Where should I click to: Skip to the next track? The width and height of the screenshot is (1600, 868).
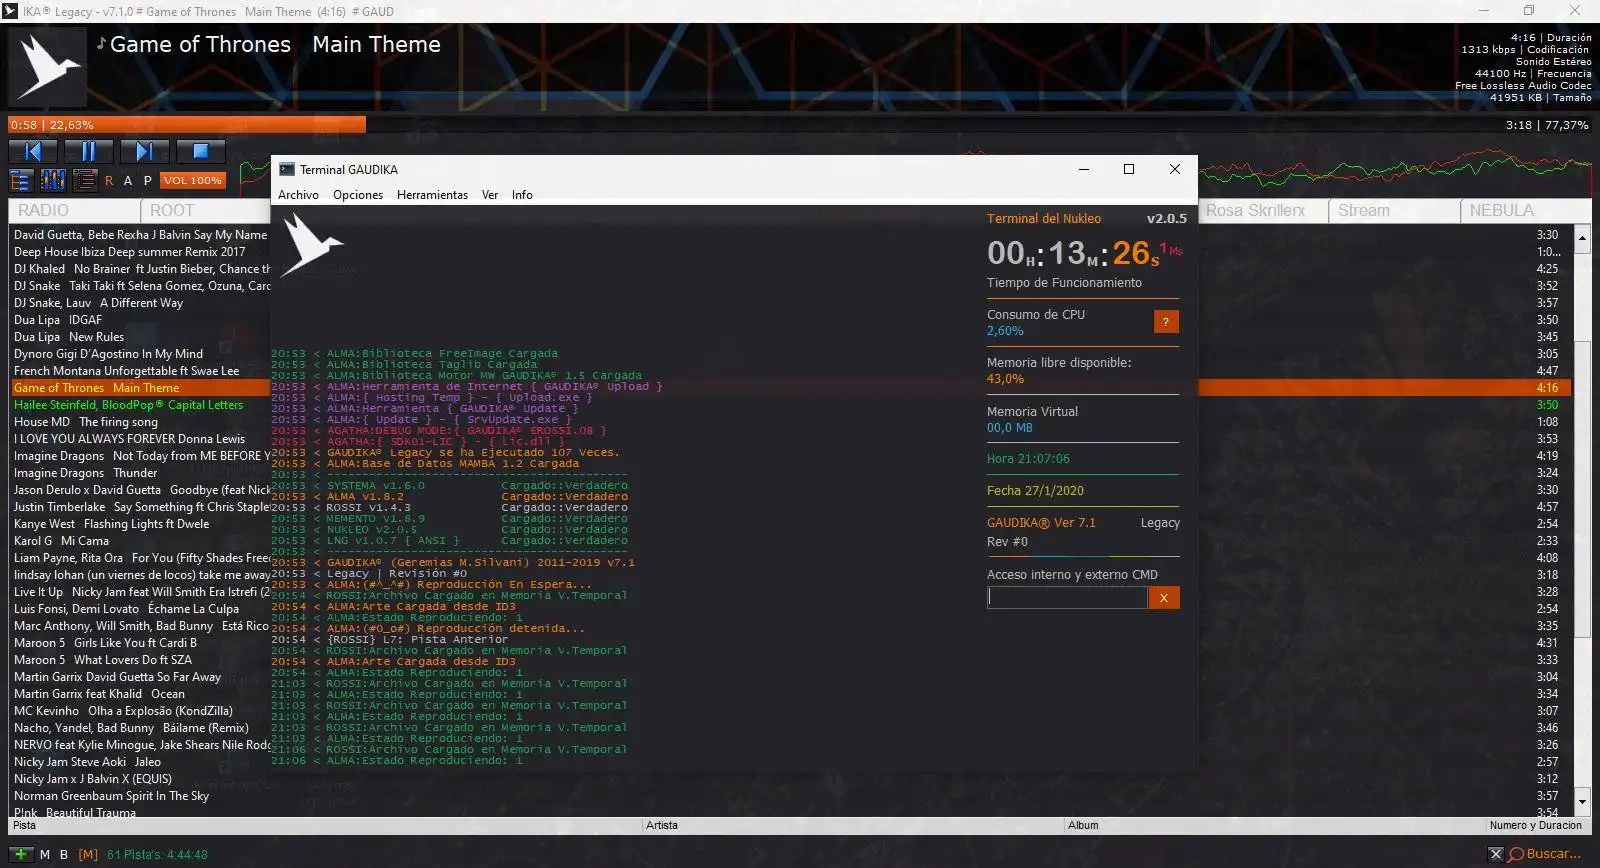click(145, 151)
